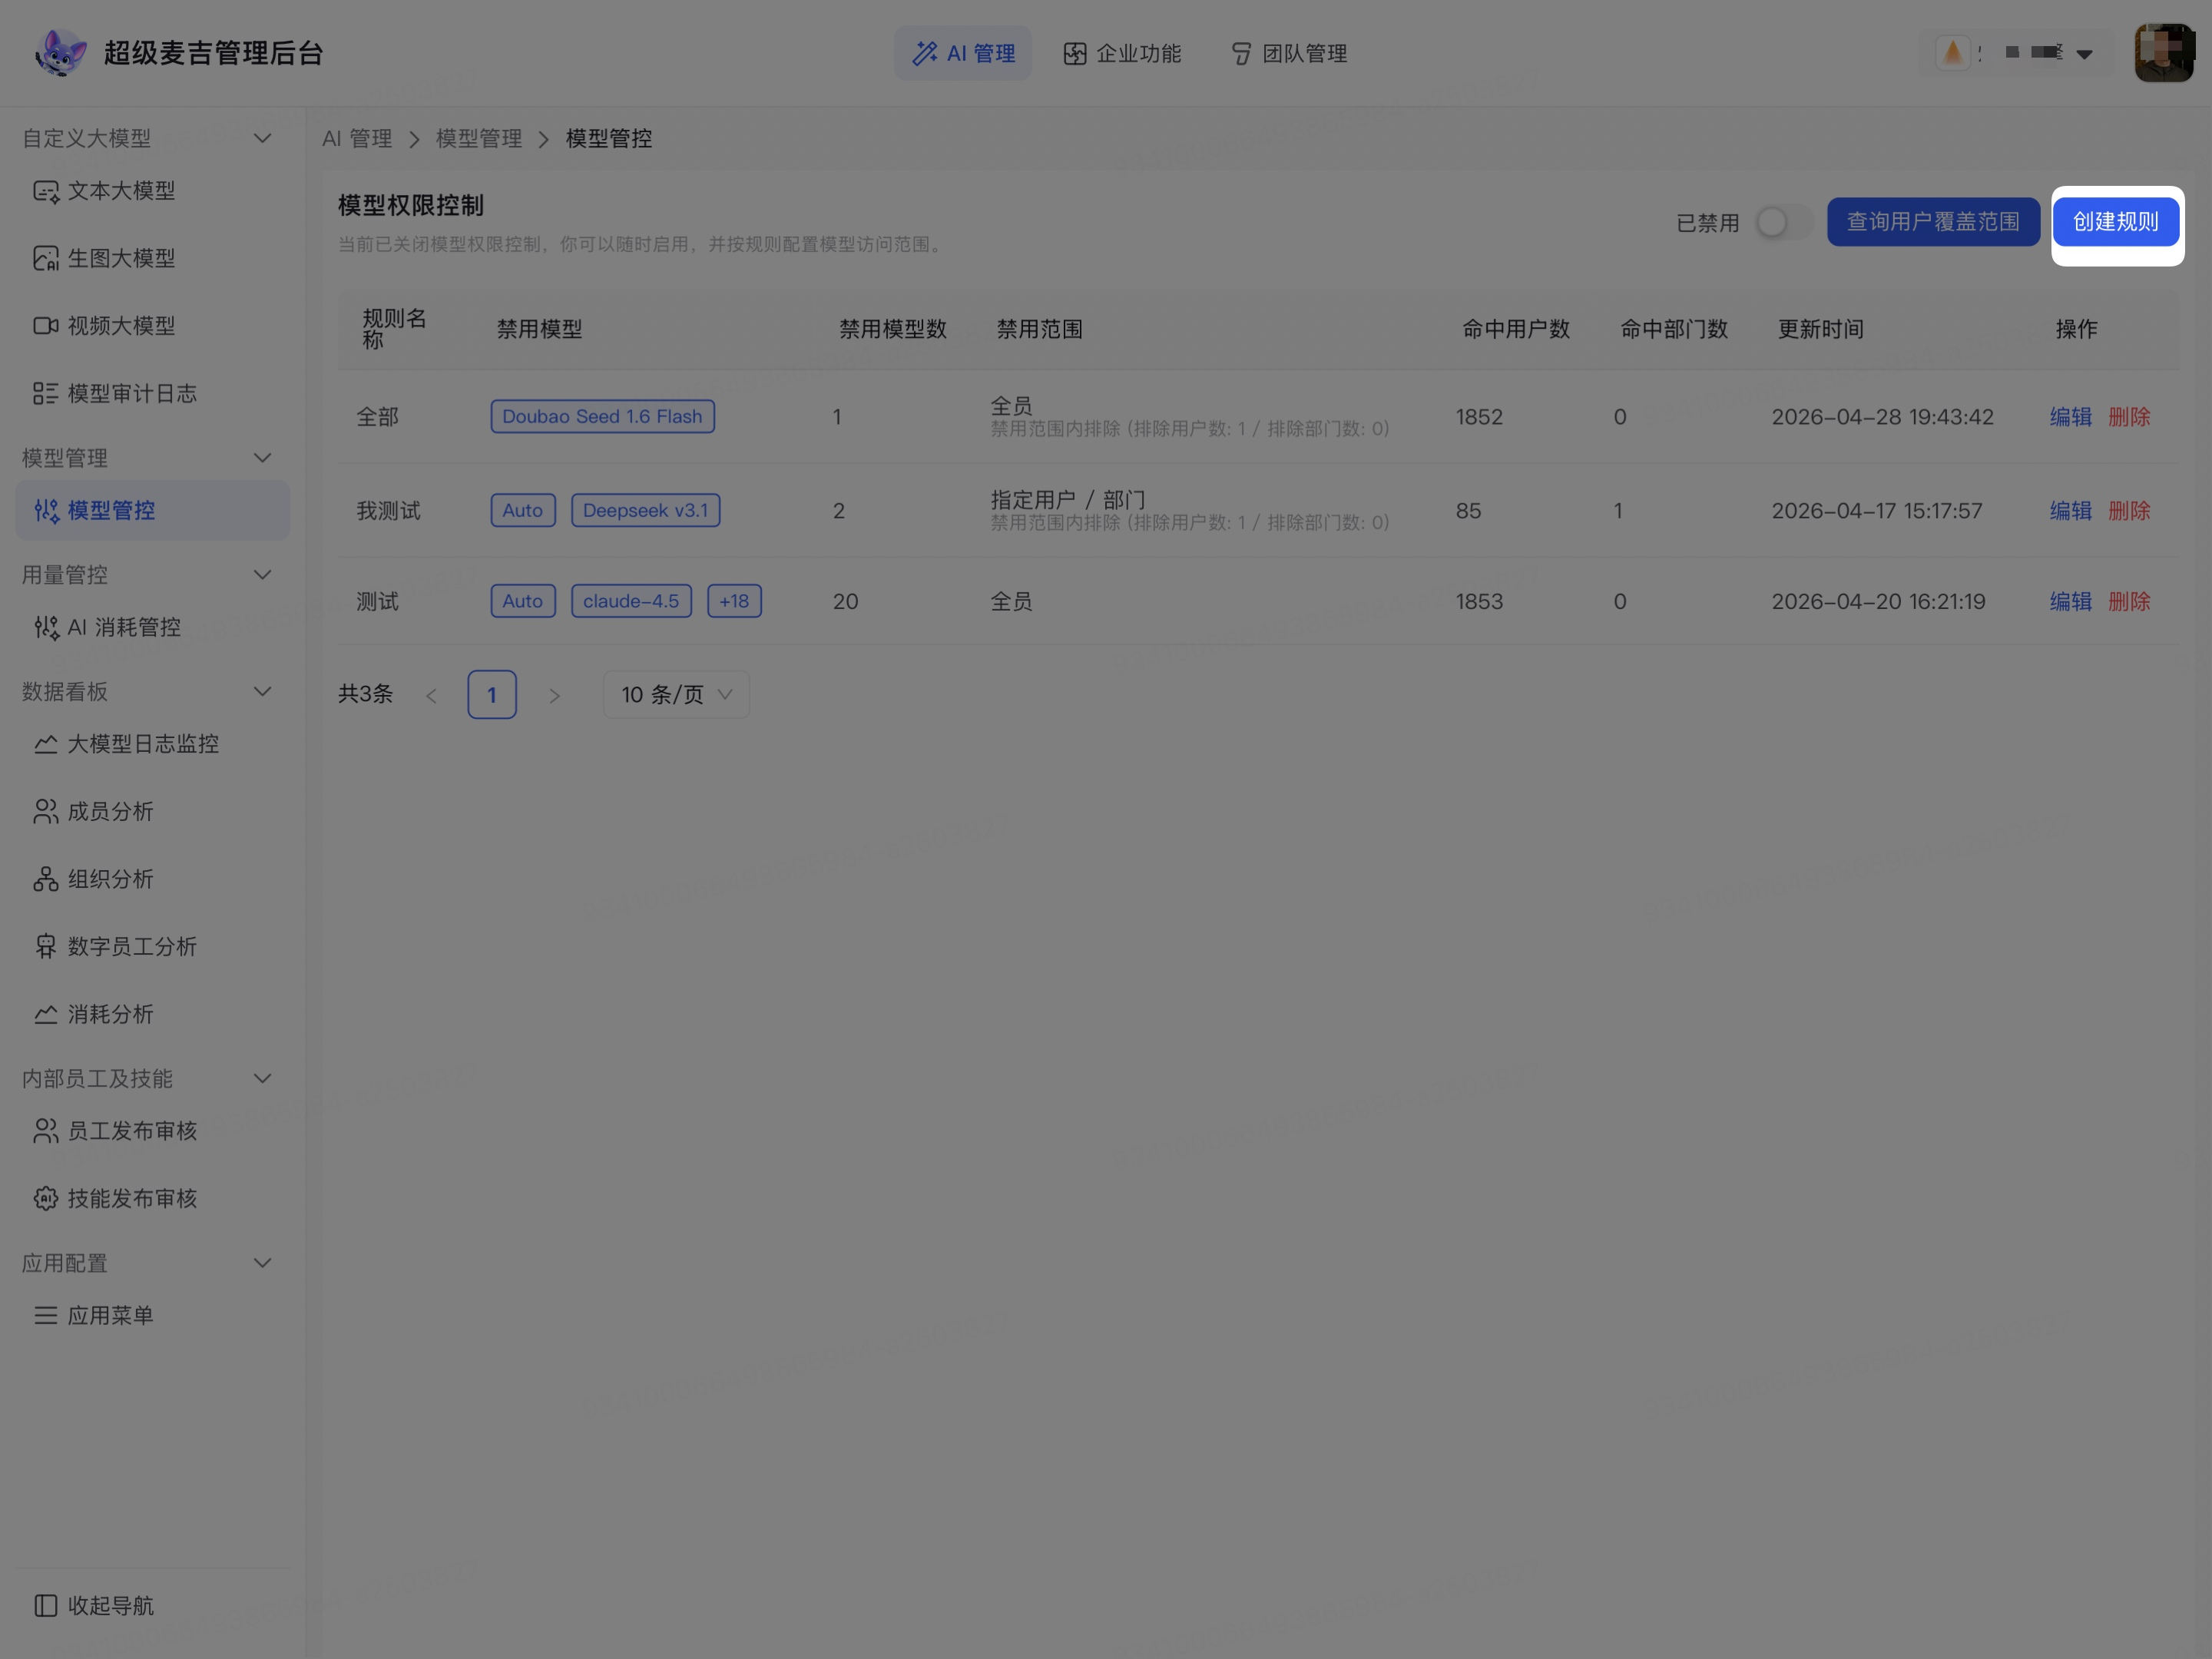Collapse 模型管理 section chevron
This screenshot has width=2212, height=1659.
click(x=263, y=458)
